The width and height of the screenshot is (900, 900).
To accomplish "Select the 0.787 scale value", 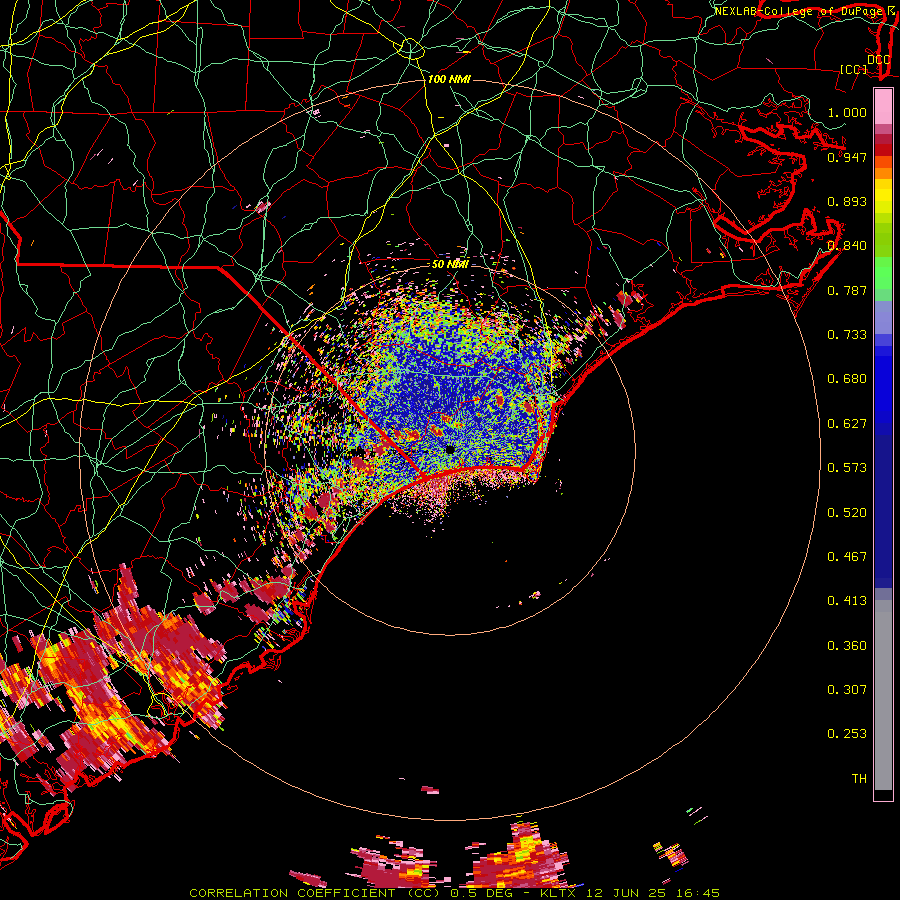I will click(847, 290).
